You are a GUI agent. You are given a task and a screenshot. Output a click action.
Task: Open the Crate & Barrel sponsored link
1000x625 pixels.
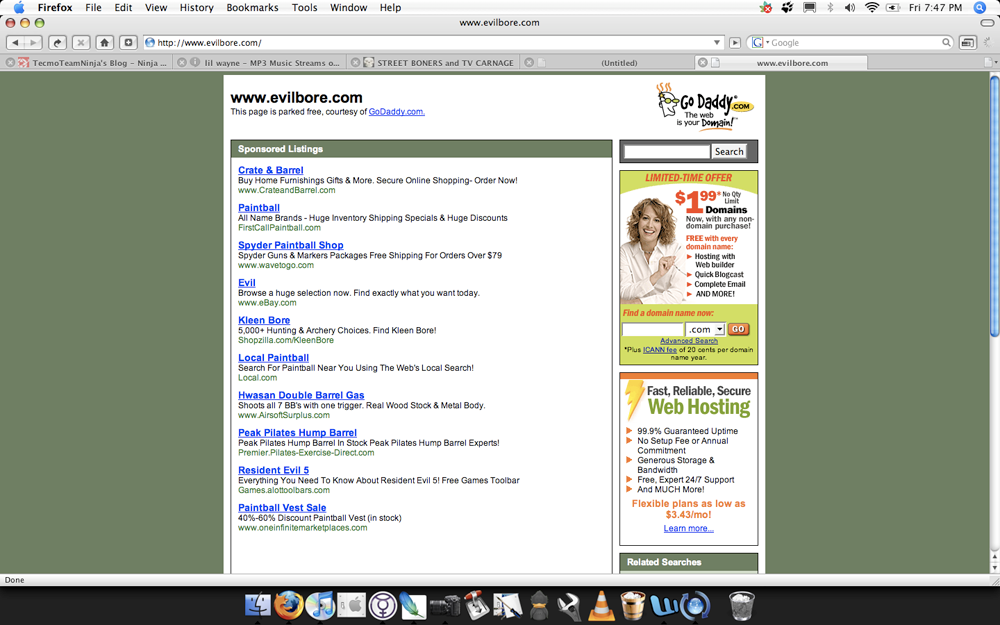point(270,170)
